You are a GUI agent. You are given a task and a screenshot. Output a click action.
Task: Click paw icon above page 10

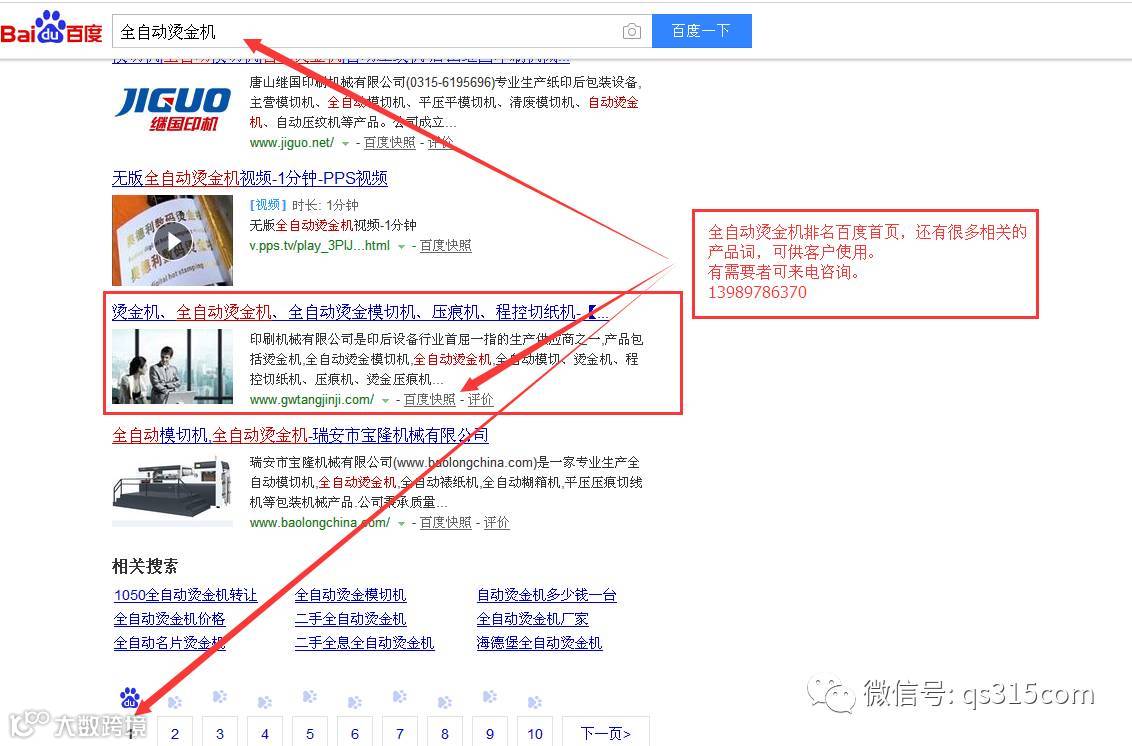point(535,701)
